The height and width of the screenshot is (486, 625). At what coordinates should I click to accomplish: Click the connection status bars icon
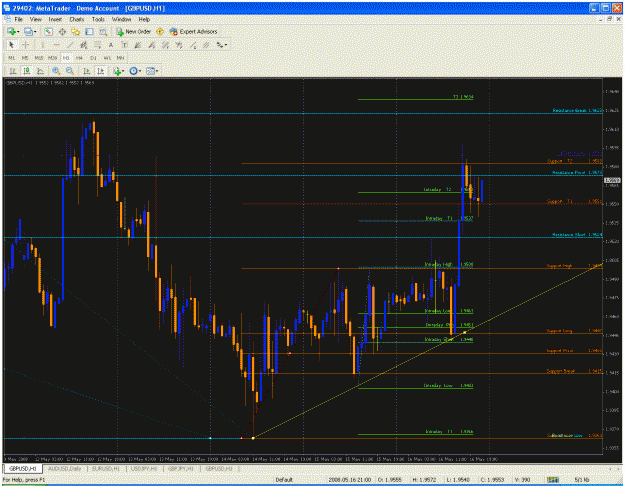[553, 480]
